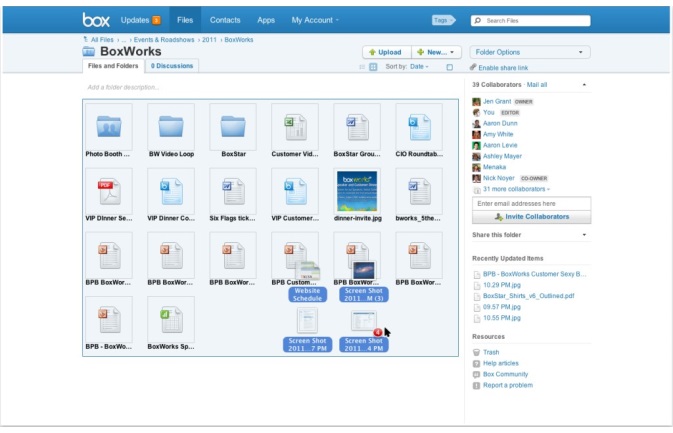The height and width of the screenshot is (433, 673).
Task: Click the Box logo
Action: (96, 20)
